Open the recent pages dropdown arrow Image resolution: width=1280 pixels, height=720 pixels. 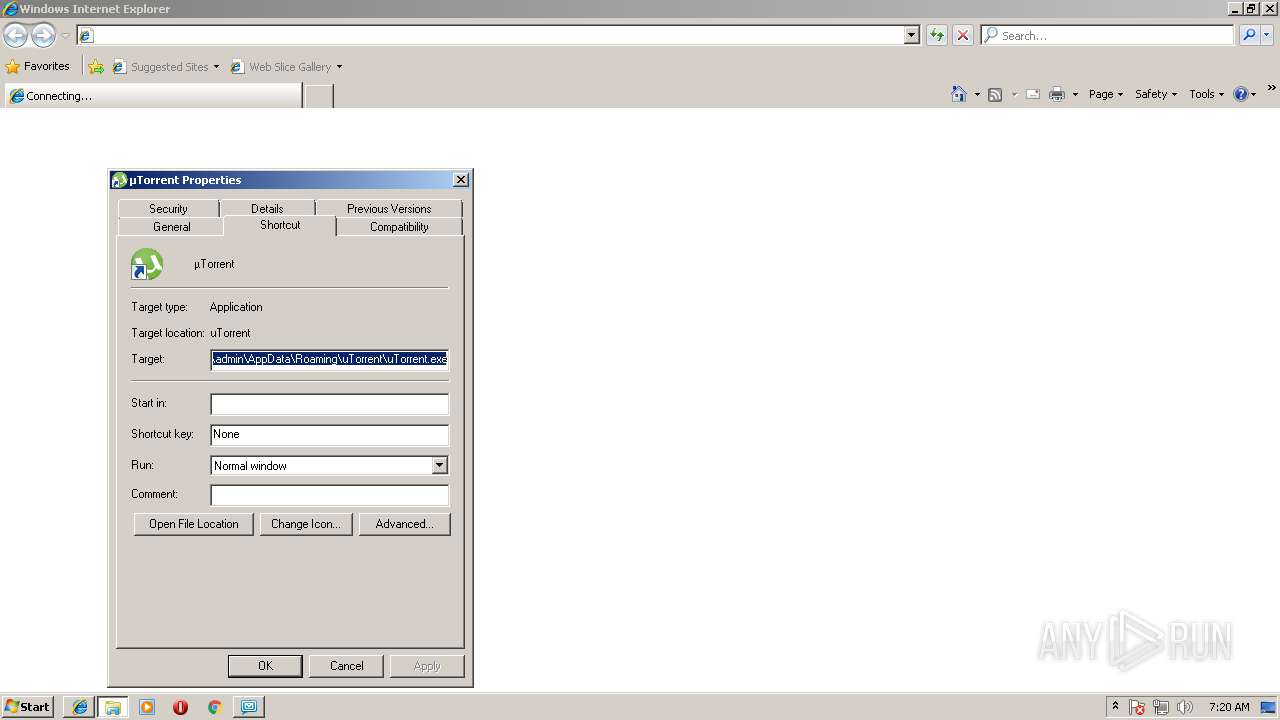pos(65,36)
